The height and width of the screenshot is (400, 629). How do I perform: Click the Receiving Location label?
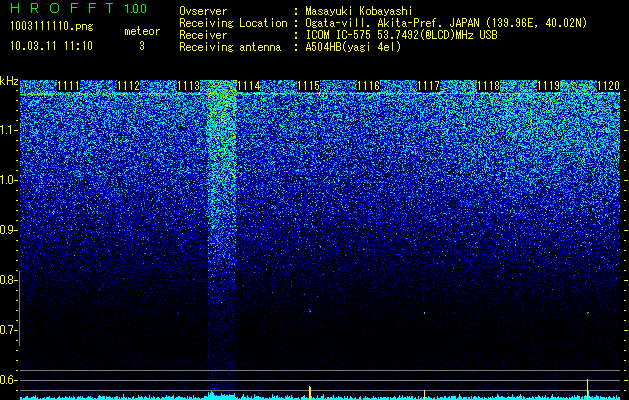coord(233,23)
